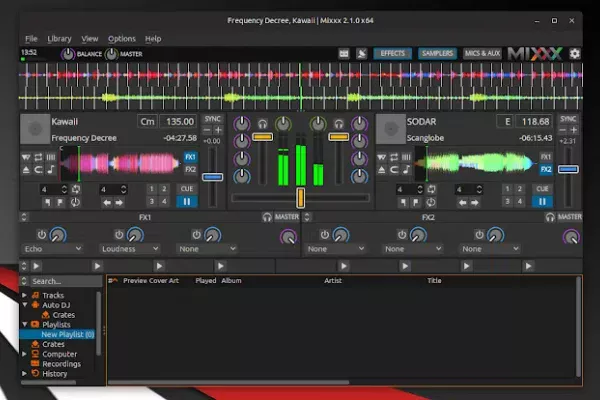Toggle the 4-deck view icon near Effects
600x400 pixels.
344,54
